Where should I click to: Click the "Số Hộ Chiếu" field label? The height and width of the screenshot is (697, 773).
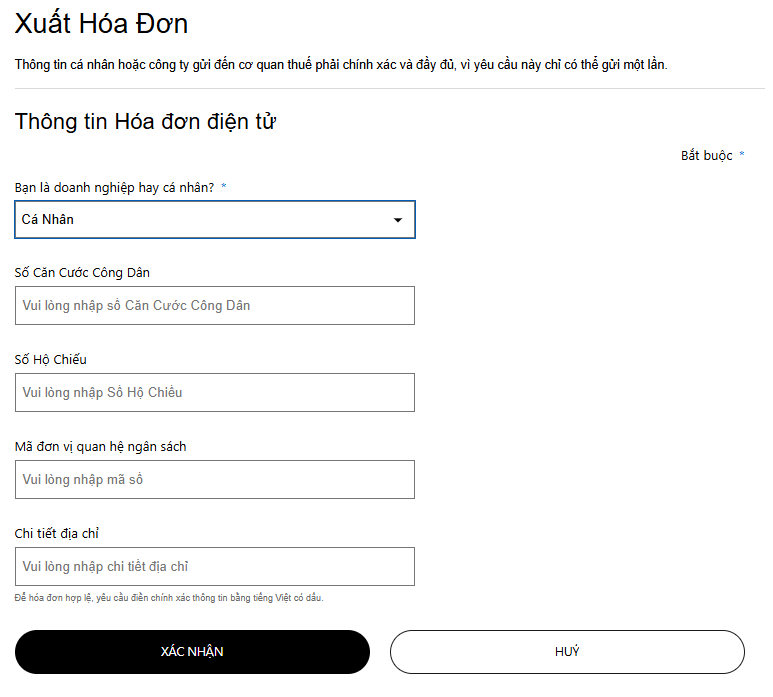(58, 359)
